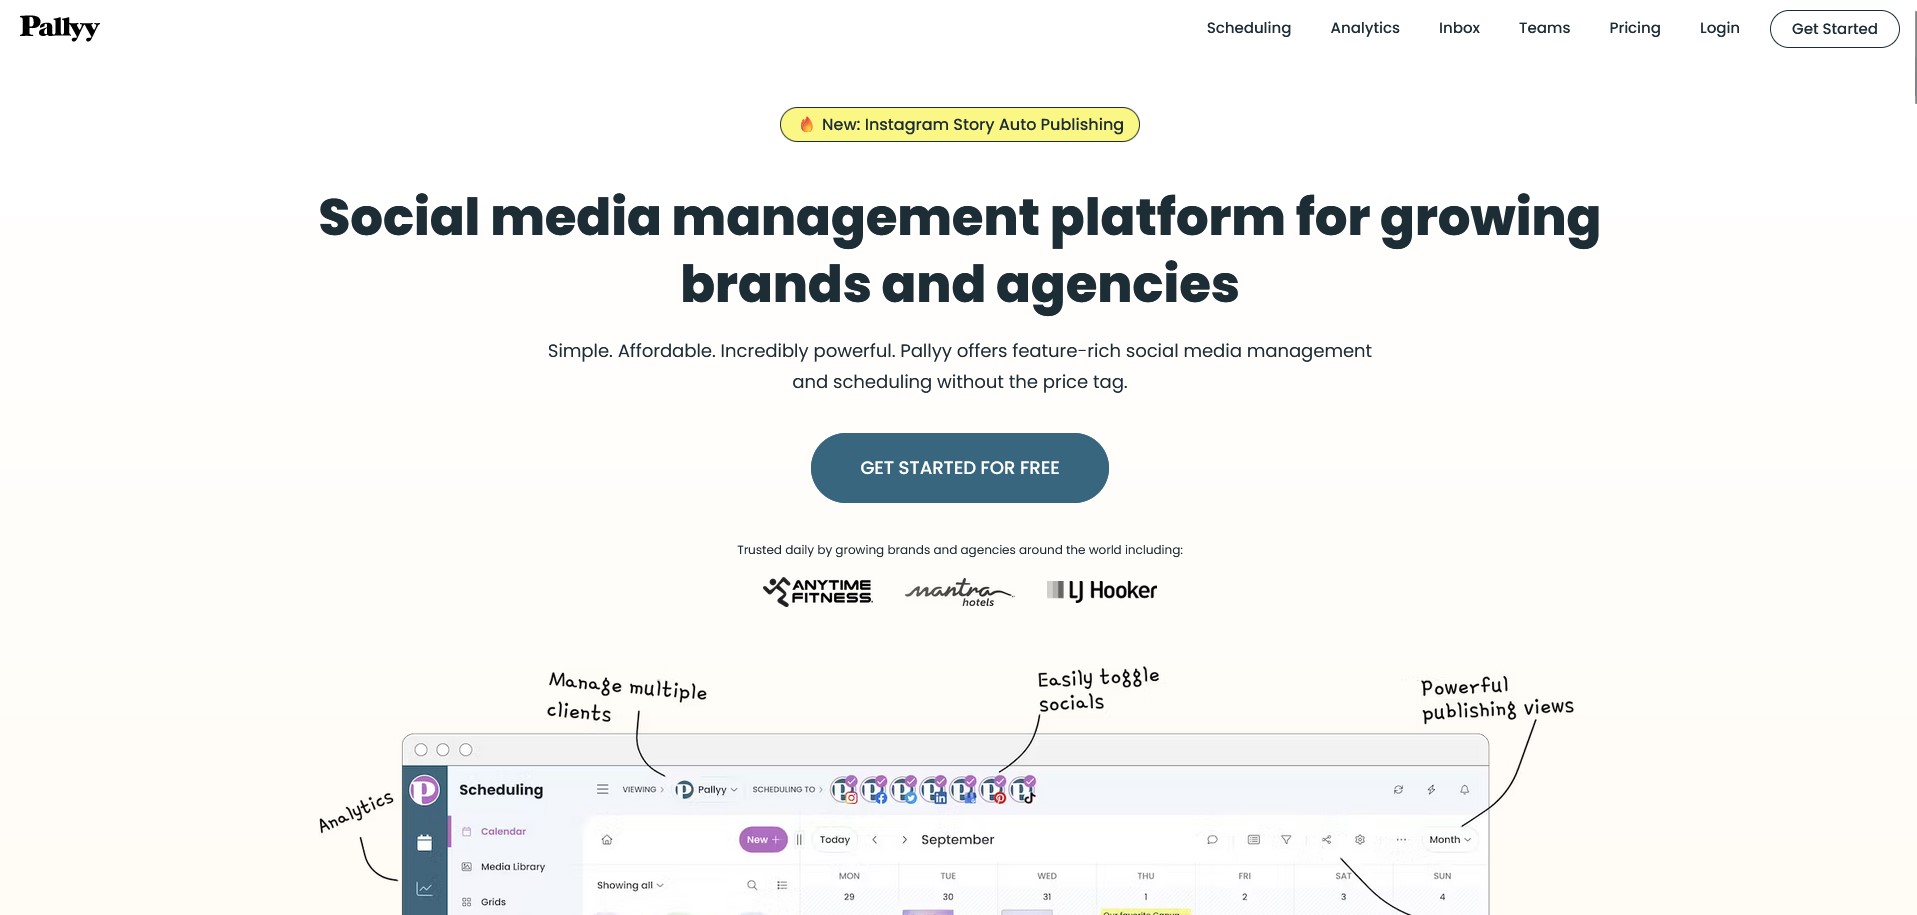Open the three-dots more options
The image size is (1917, 915).
[1401, 840]
